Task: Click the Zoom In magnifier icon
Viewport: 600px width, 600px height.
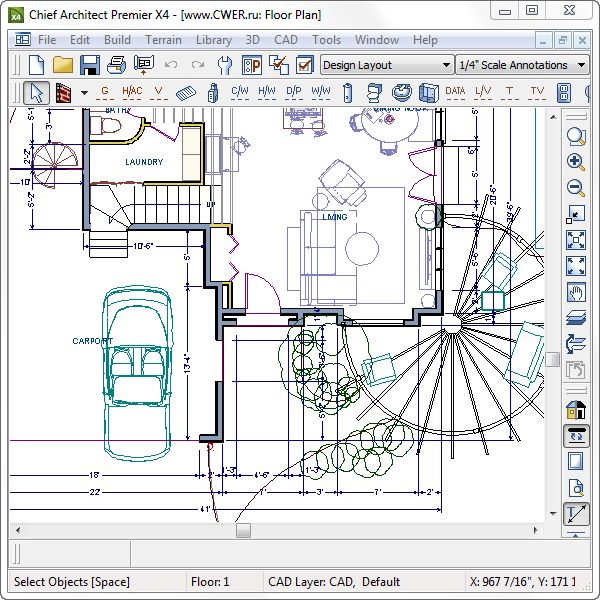Action: (x=576, y=162)
